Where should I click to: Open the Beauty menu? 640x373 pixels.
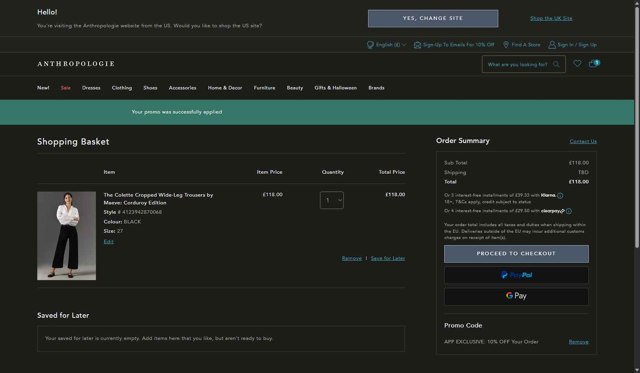pos(295,88)
